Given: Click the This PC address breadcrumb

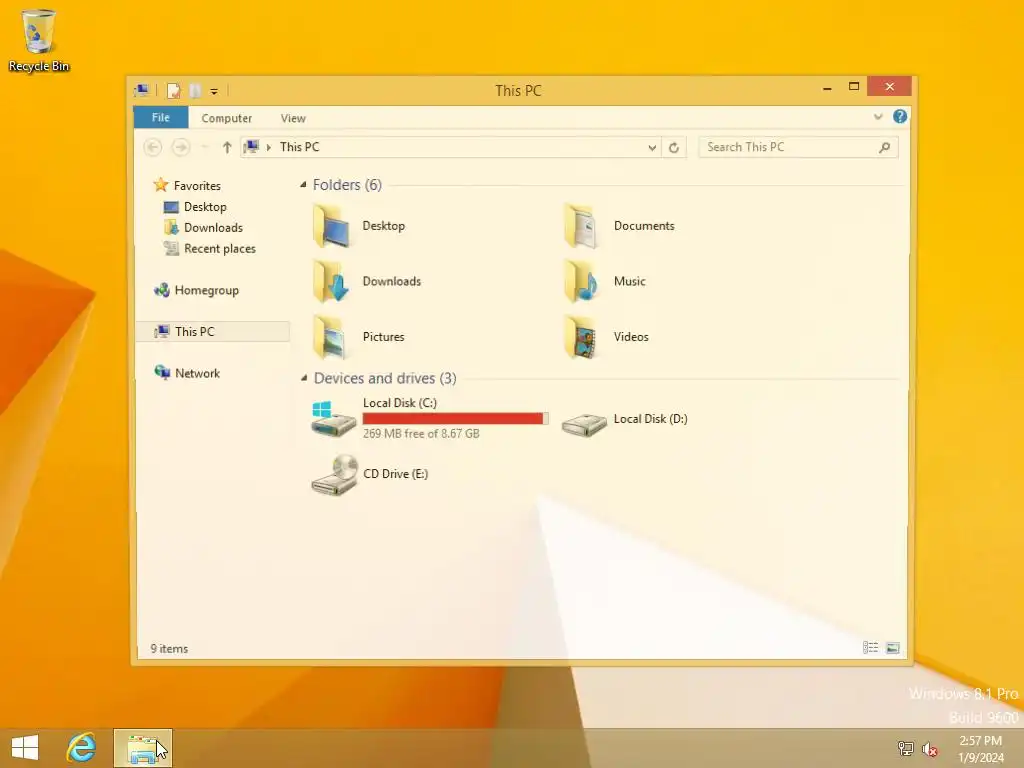Looking at the screenshot, I should pos(300,148).
